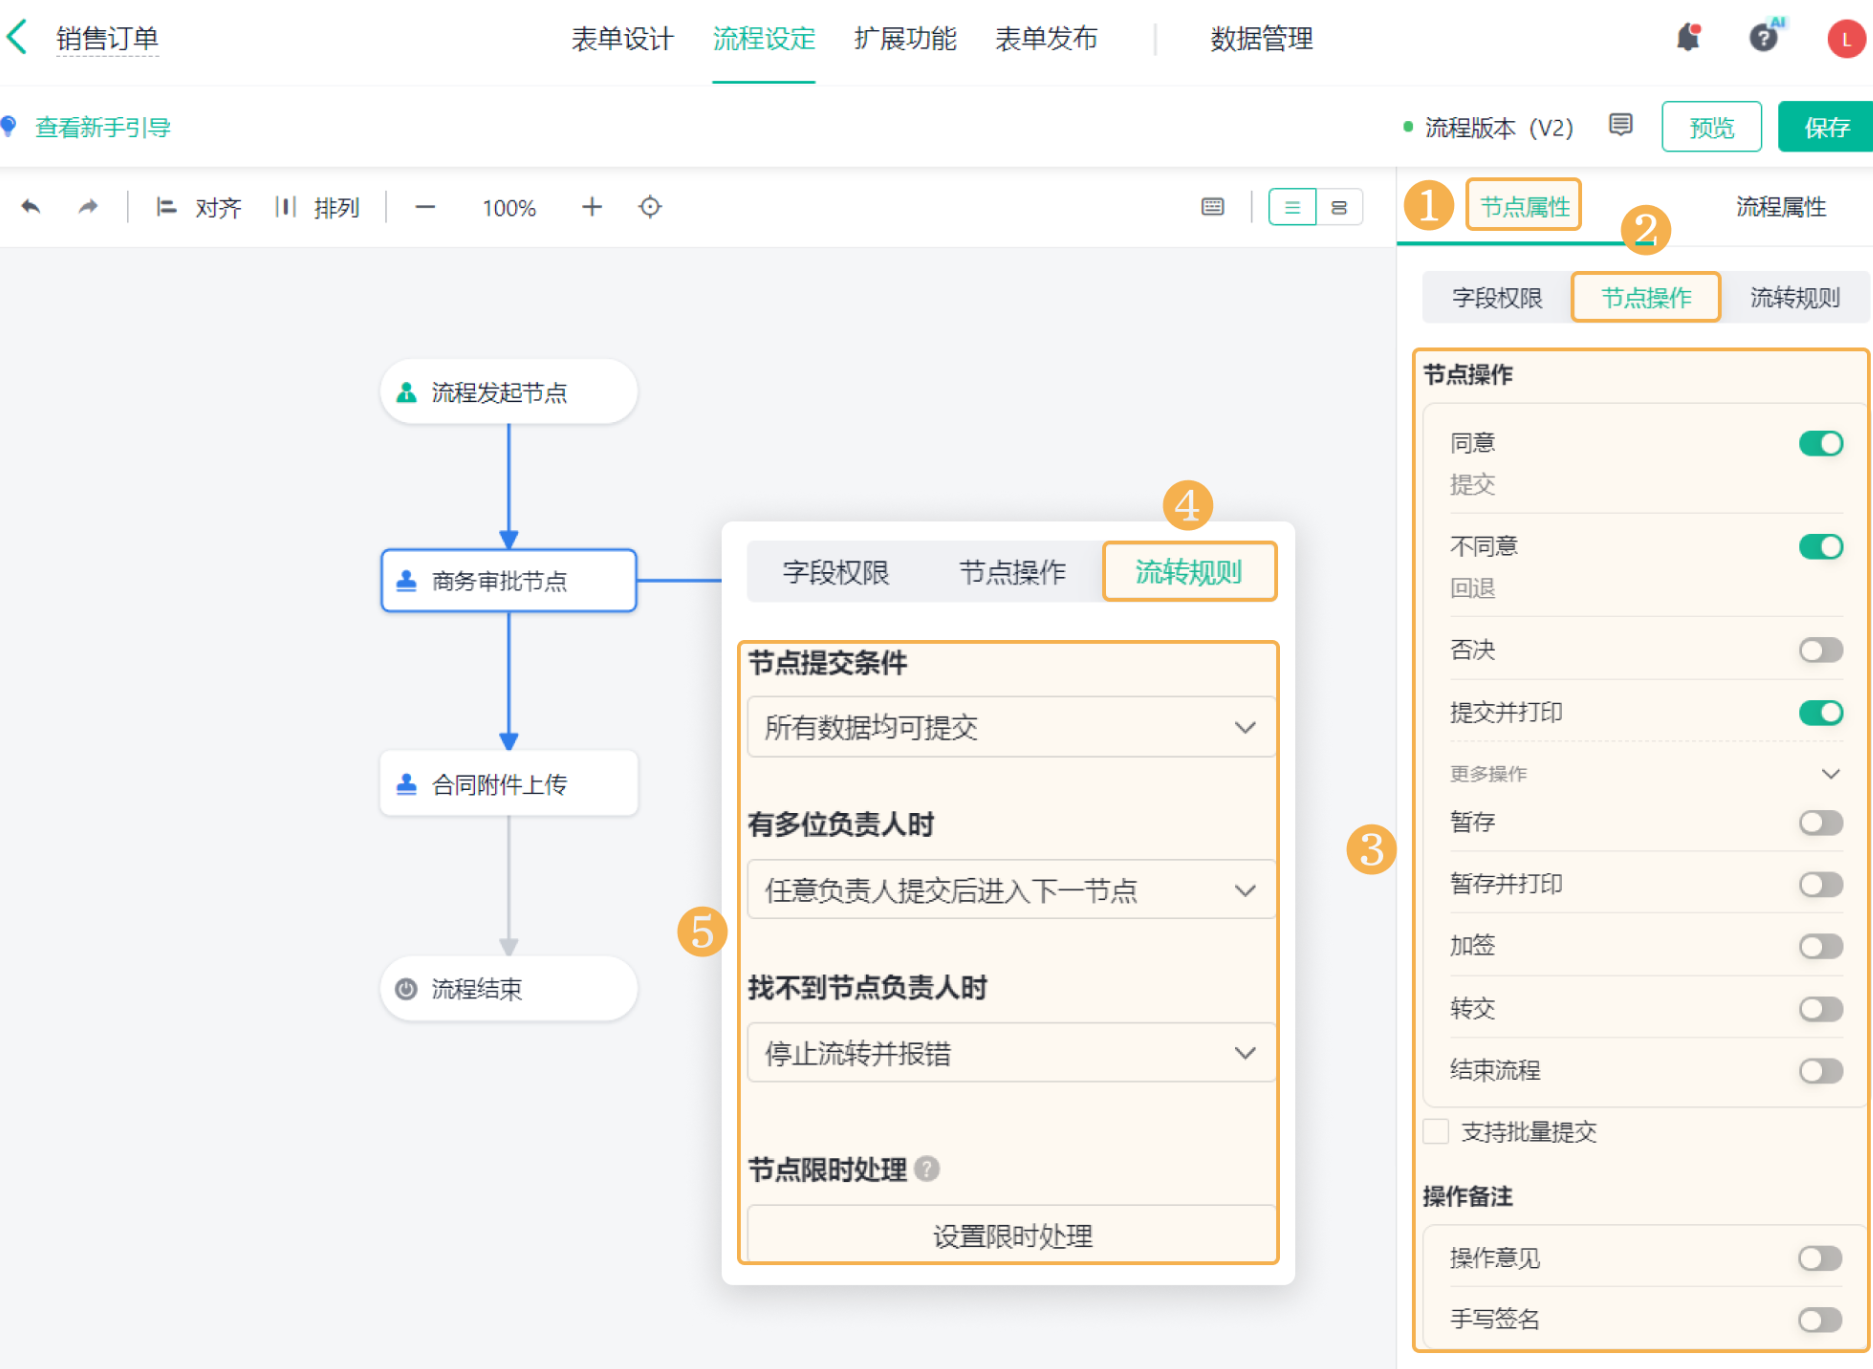This screenshot has height=1369, width=1873.
Task: Switch to the 流程属性 panel tab
Action: click(x=1781, y=207)
